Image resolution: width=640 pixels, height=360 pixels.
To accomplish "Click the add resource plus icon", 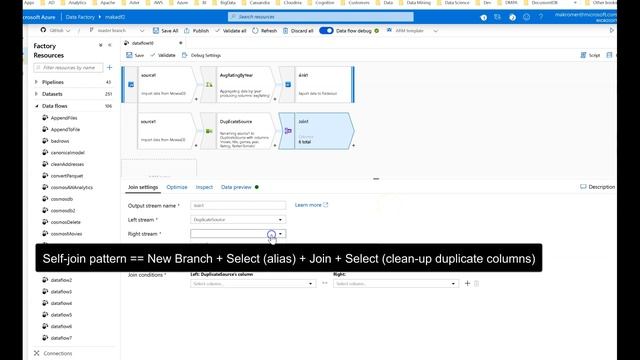I will tap(109, 67).
